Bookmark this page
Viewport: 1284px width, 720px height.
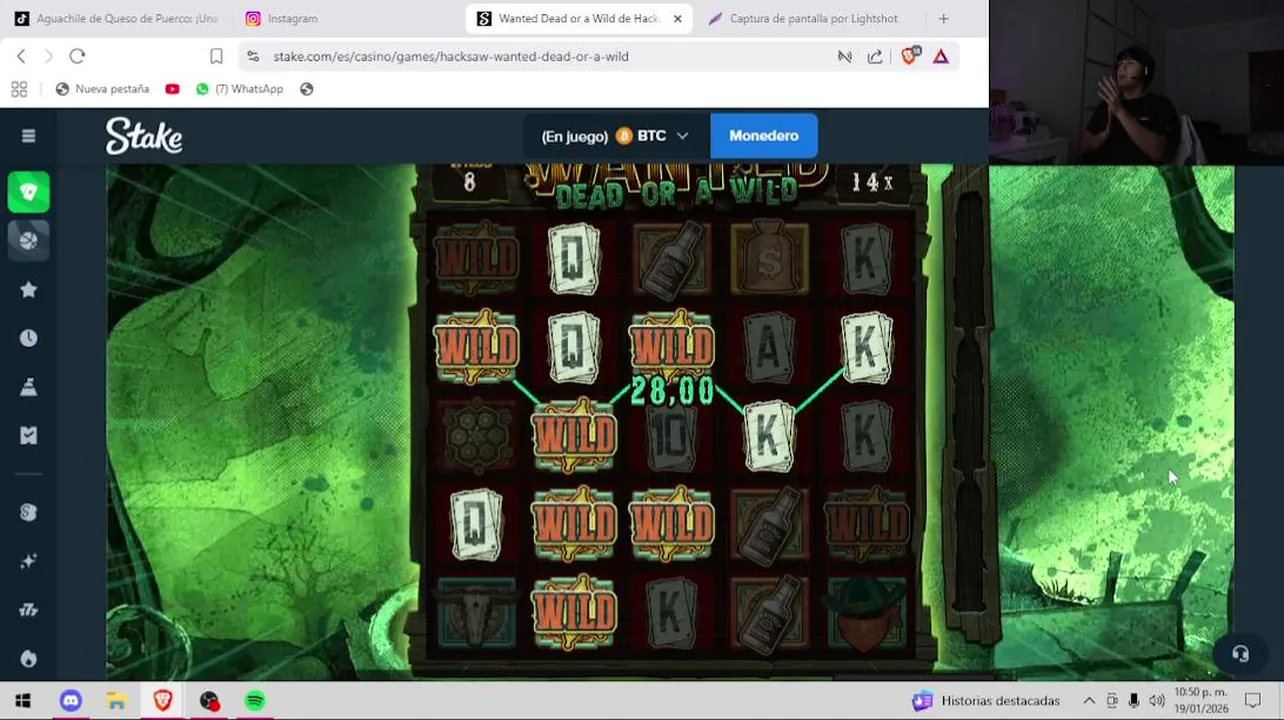(x=216, y=56)
